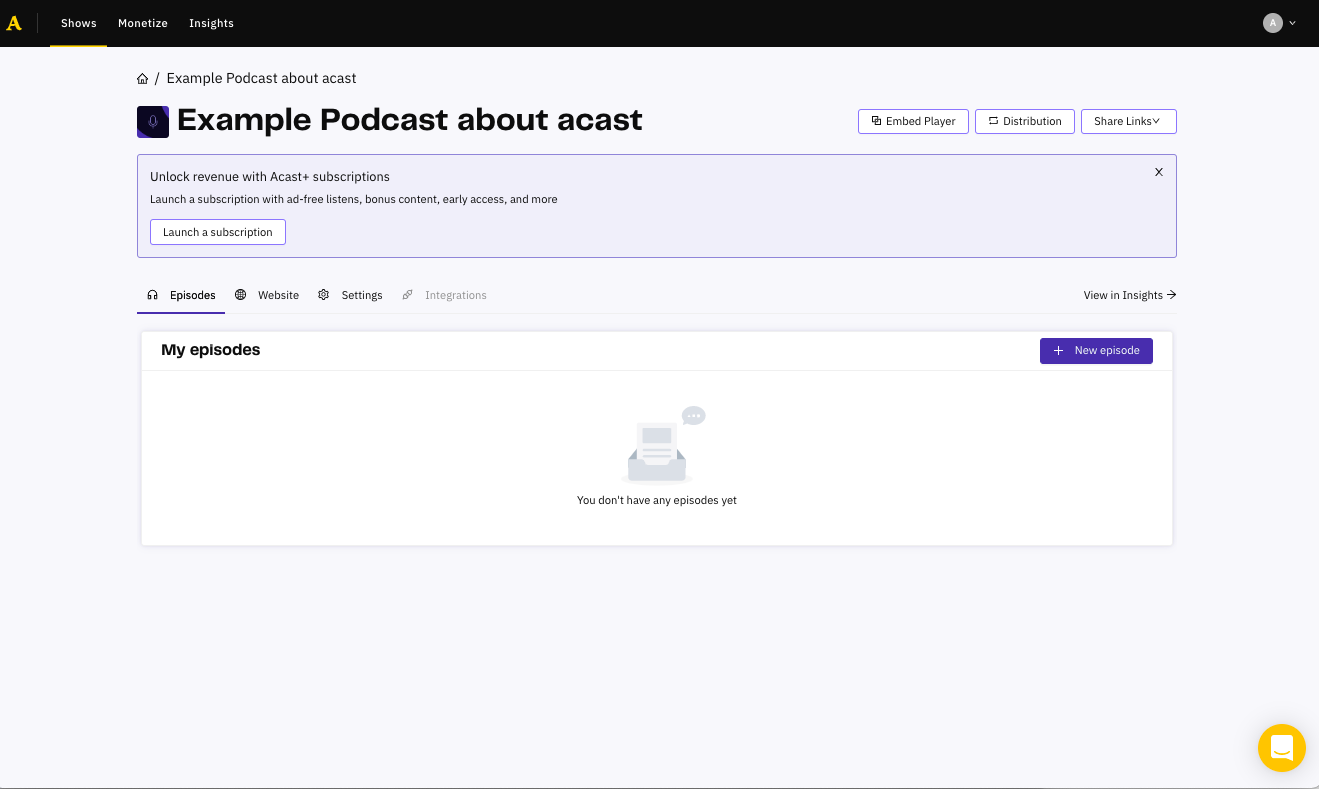Go to home via breadcrumb house icon
This screenshot has height=789, width=1319.
click(143, 78)
